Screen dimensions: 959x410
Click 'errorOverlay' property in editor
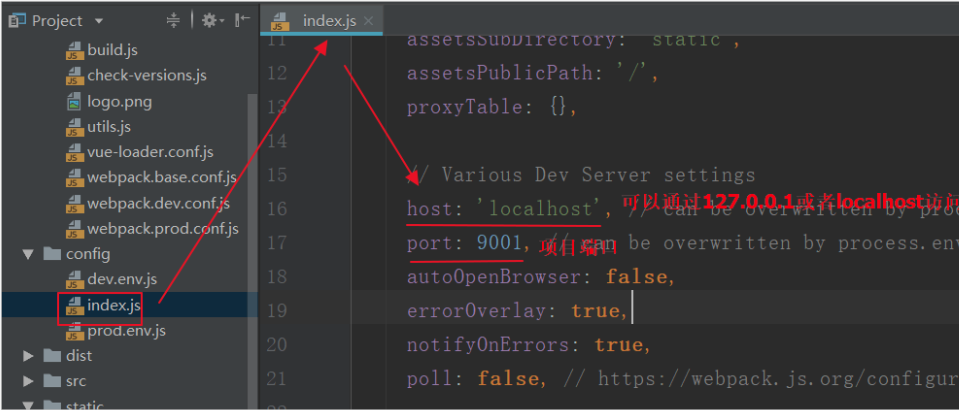[476, 311]
